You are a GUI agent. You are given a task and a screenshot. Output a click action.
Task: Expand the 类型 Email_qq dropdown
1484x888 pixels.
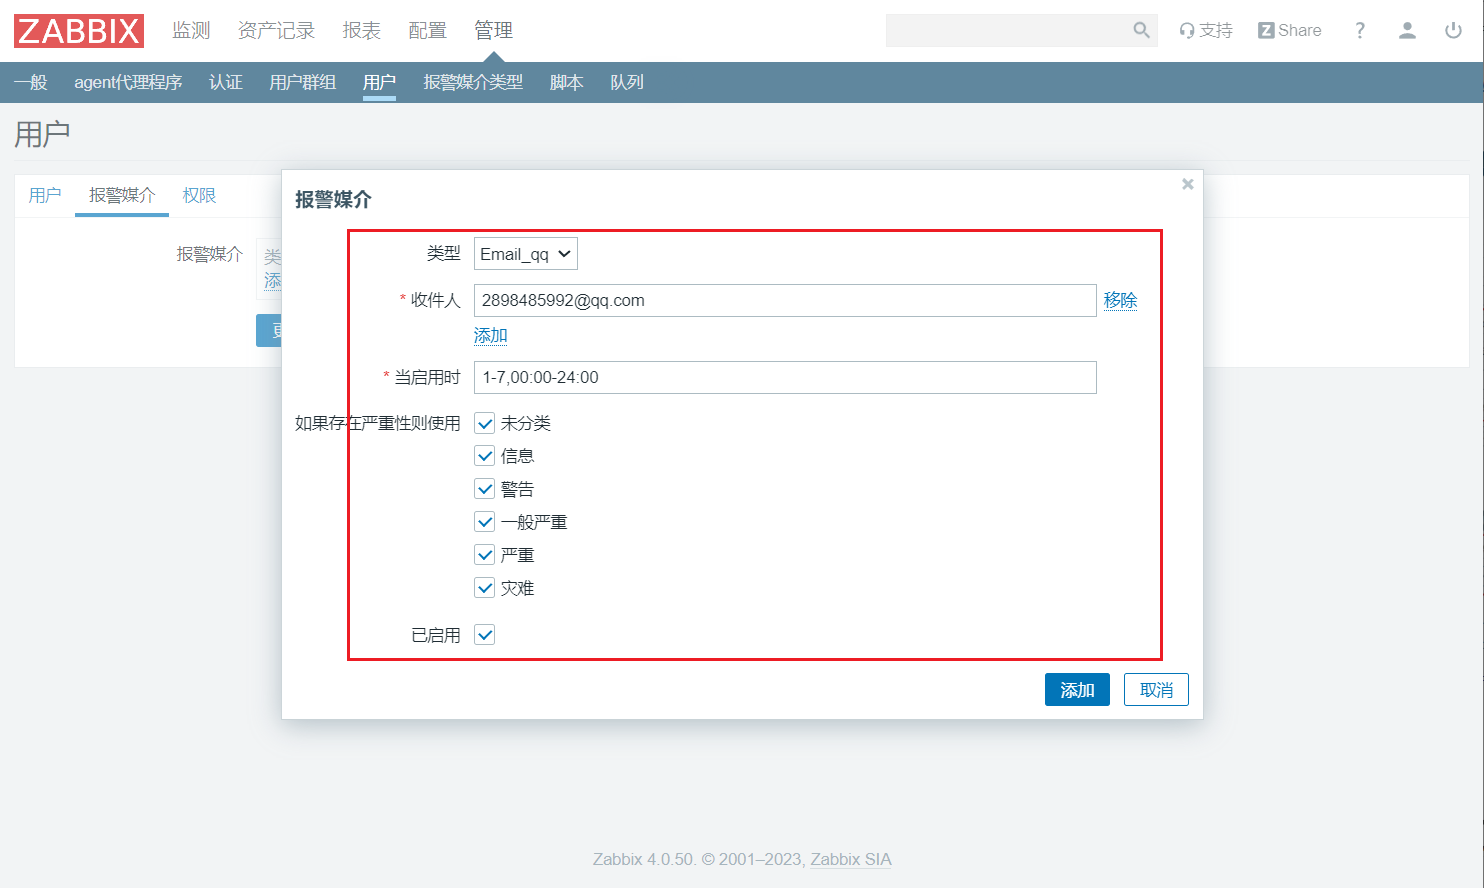point(525,254)
